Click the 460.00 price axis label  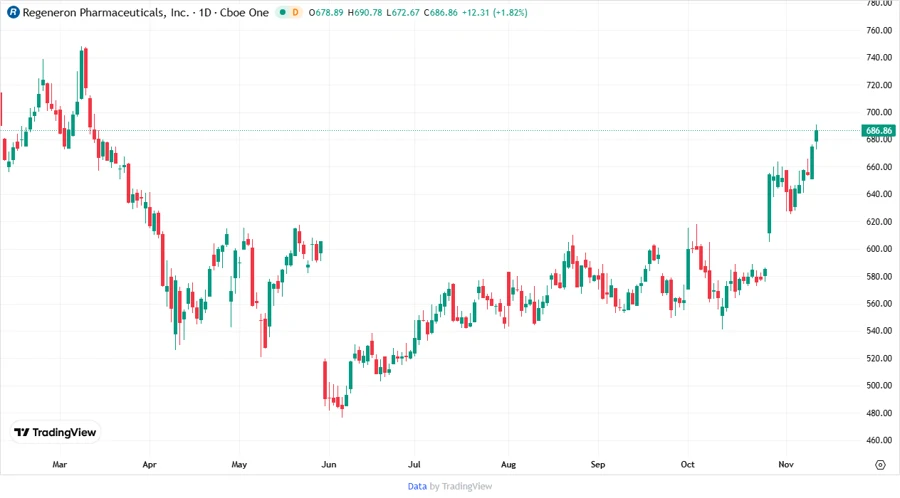(x=879, y=440)
